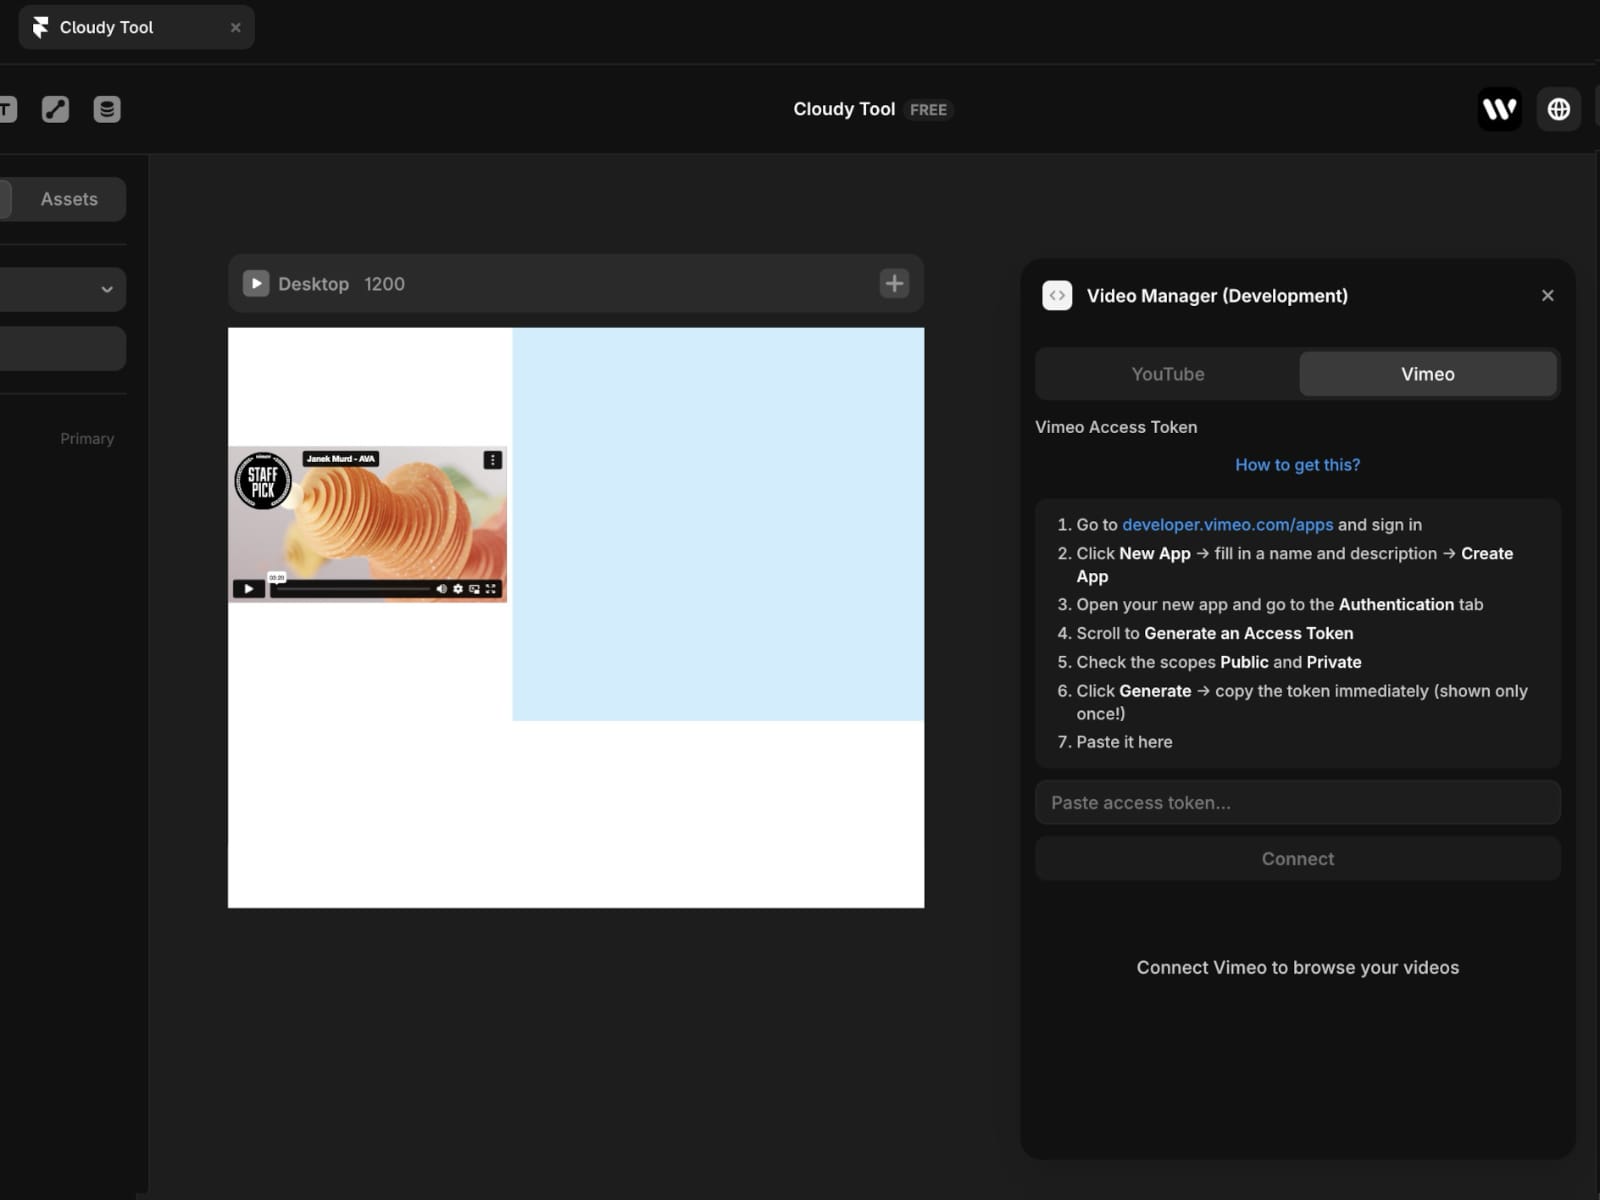Open the CMS database icon
This screenshot has height=1200, width=1600.
click(x=107, y=109)
